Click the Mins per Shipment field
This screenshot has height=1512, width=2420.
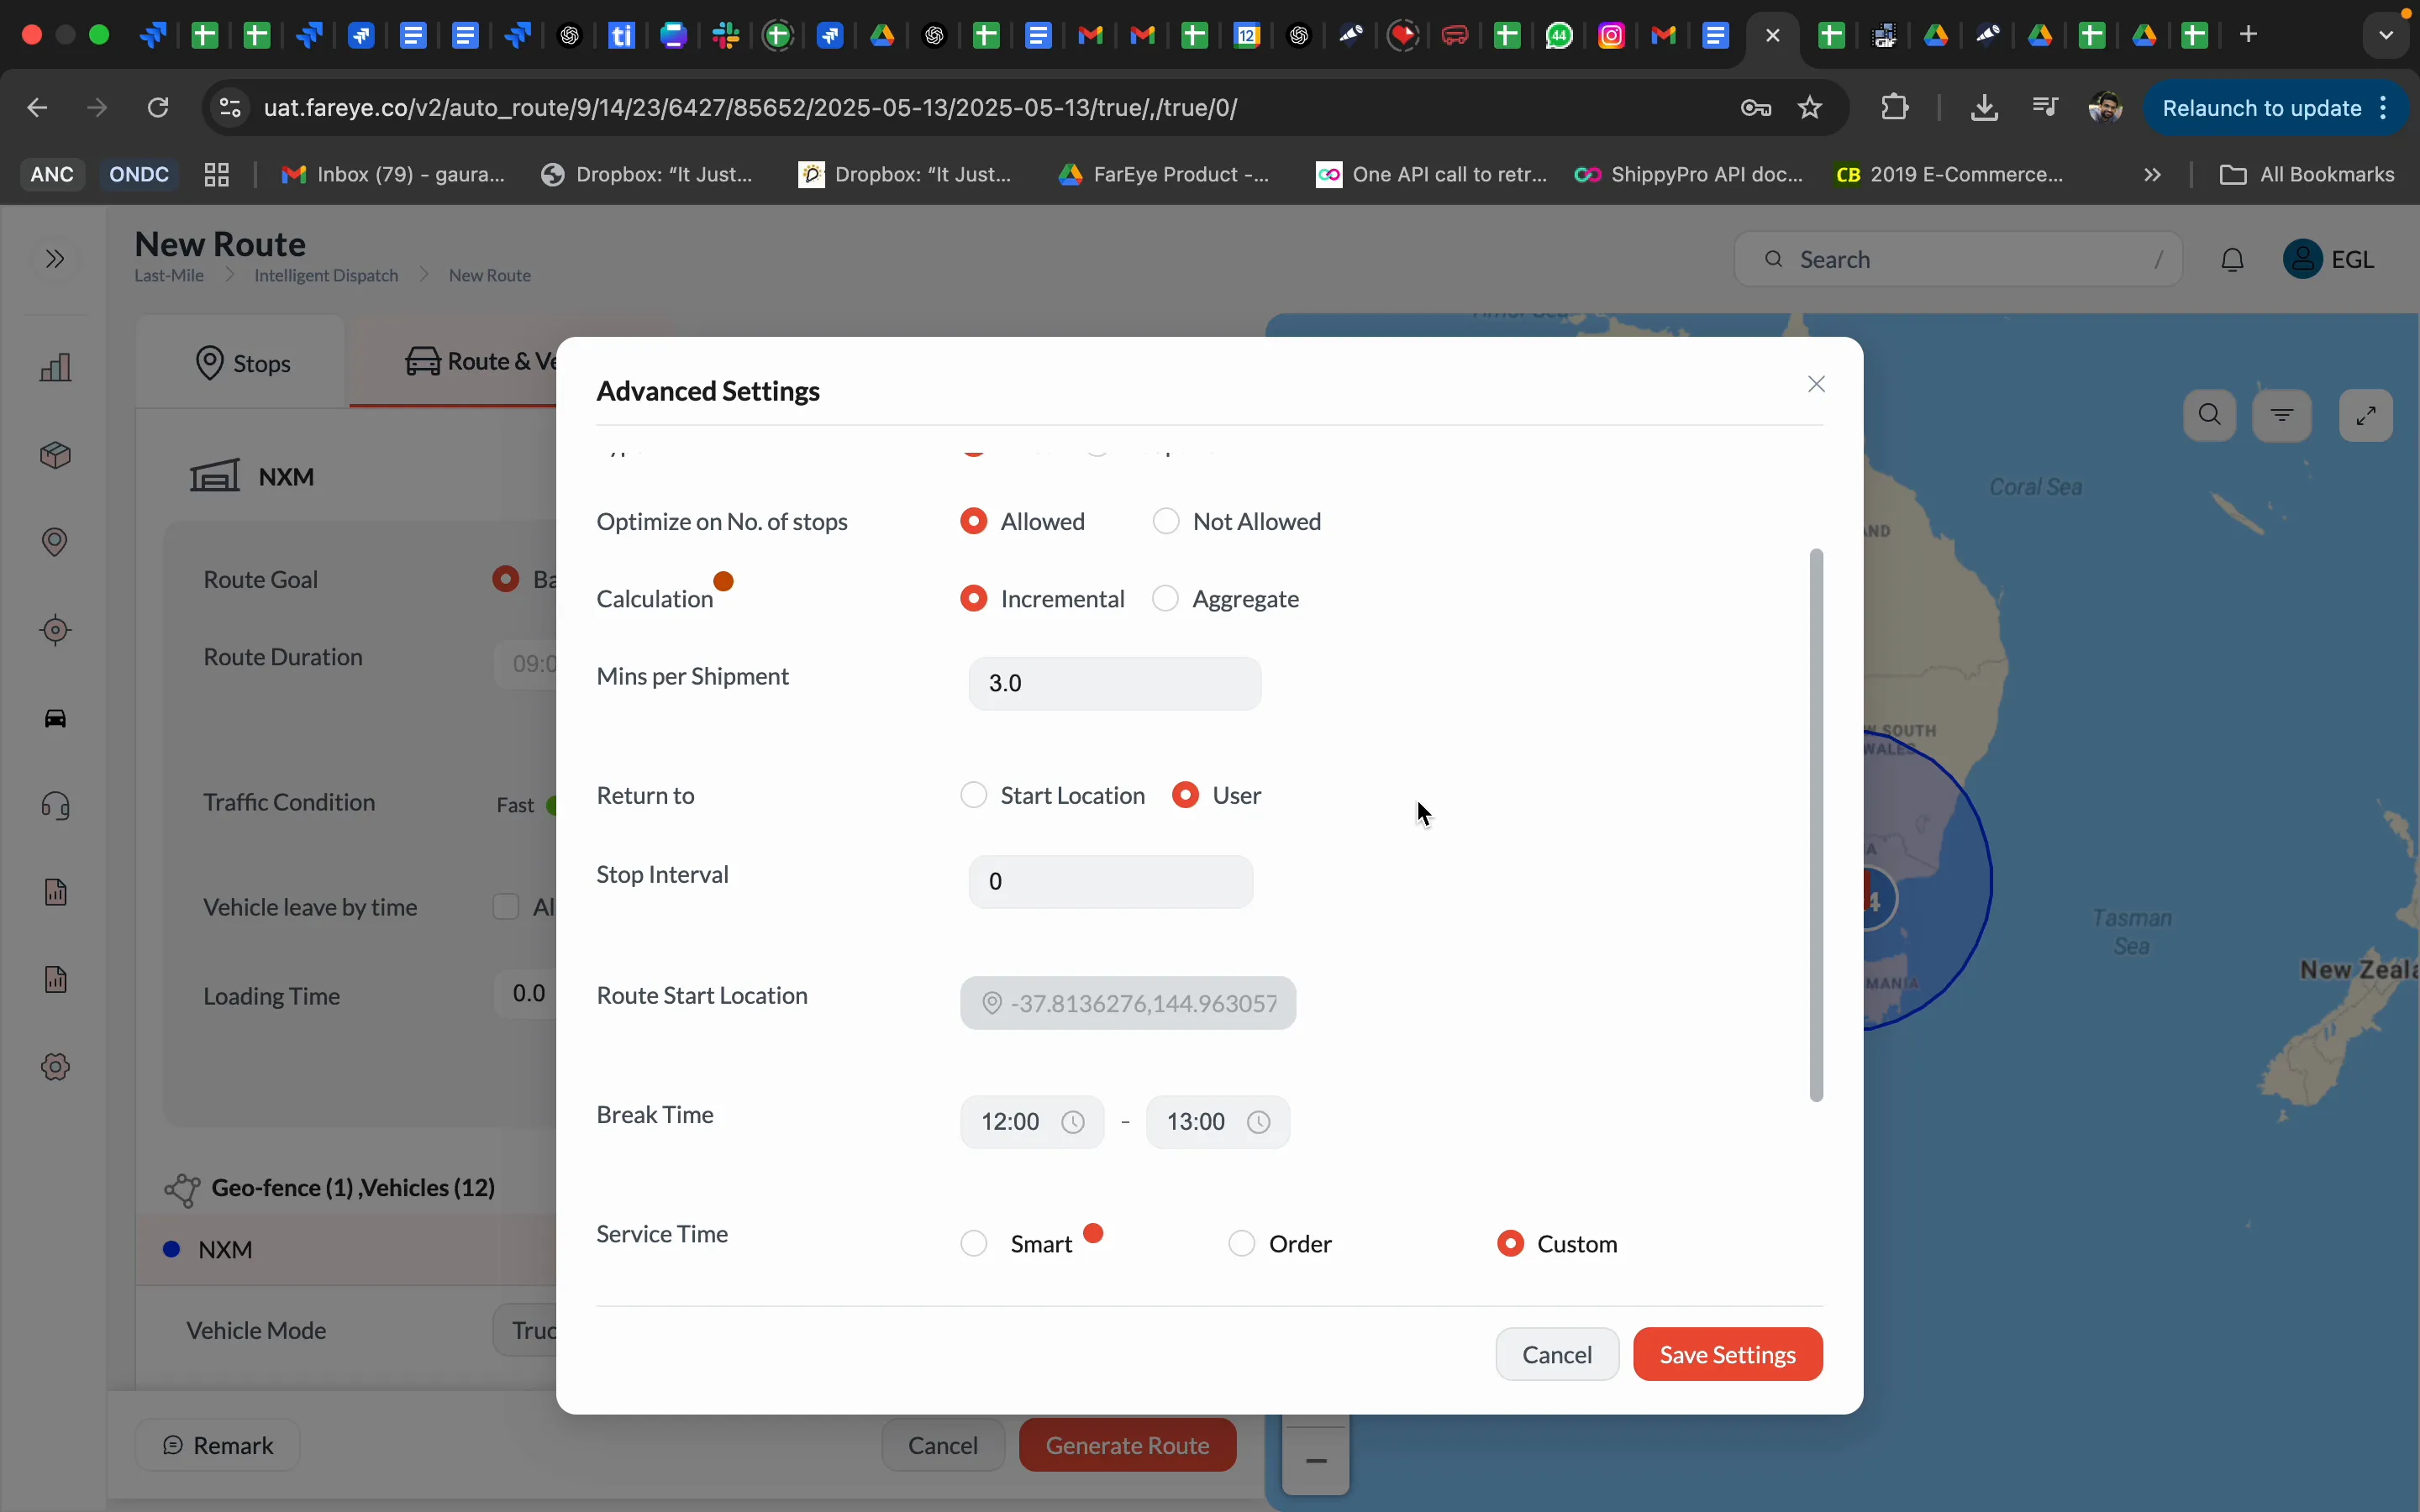(x=1115, y=683)
